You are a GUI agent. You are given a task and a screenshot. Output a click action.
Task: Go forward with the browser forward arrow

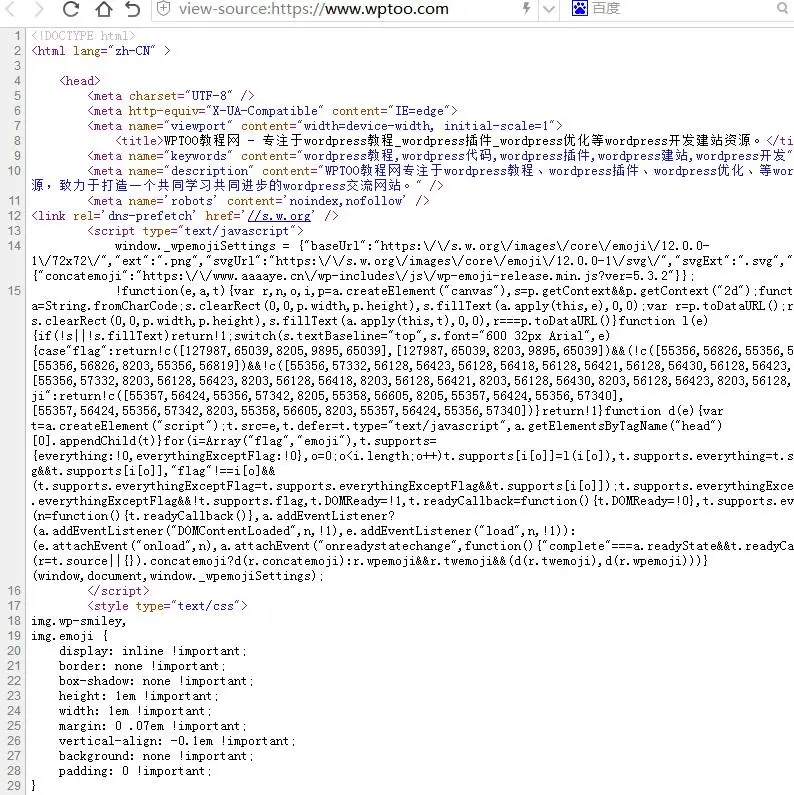[39, 9]
